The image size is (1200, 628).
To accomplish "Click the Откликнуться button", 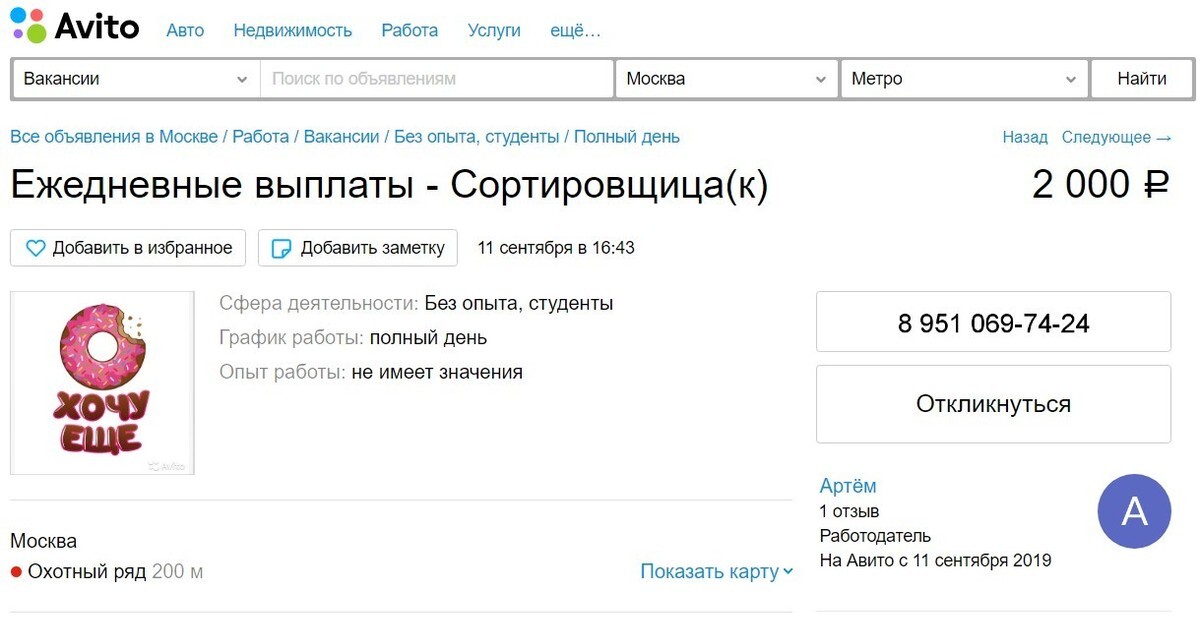I will click(993, 404).
